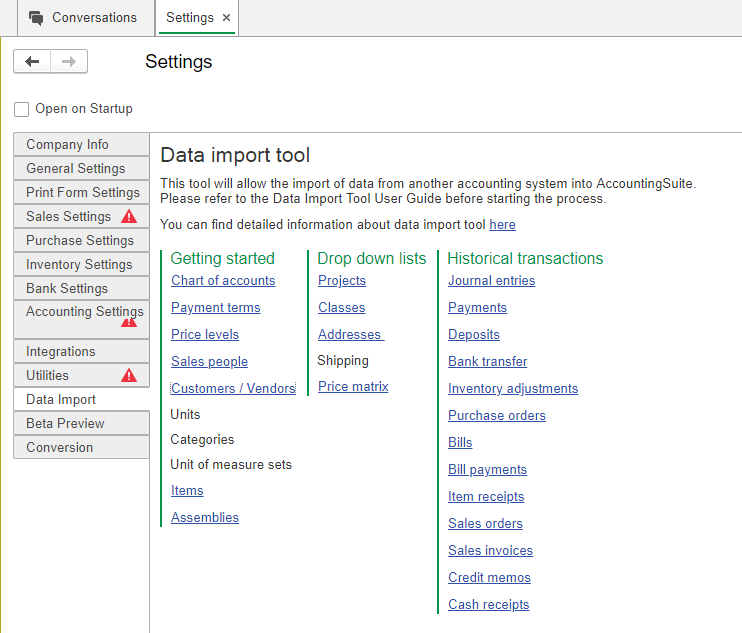Viewport: 742px width, 633px height.
Task: Open the Inventory Settings section
Action: point(81,264)
